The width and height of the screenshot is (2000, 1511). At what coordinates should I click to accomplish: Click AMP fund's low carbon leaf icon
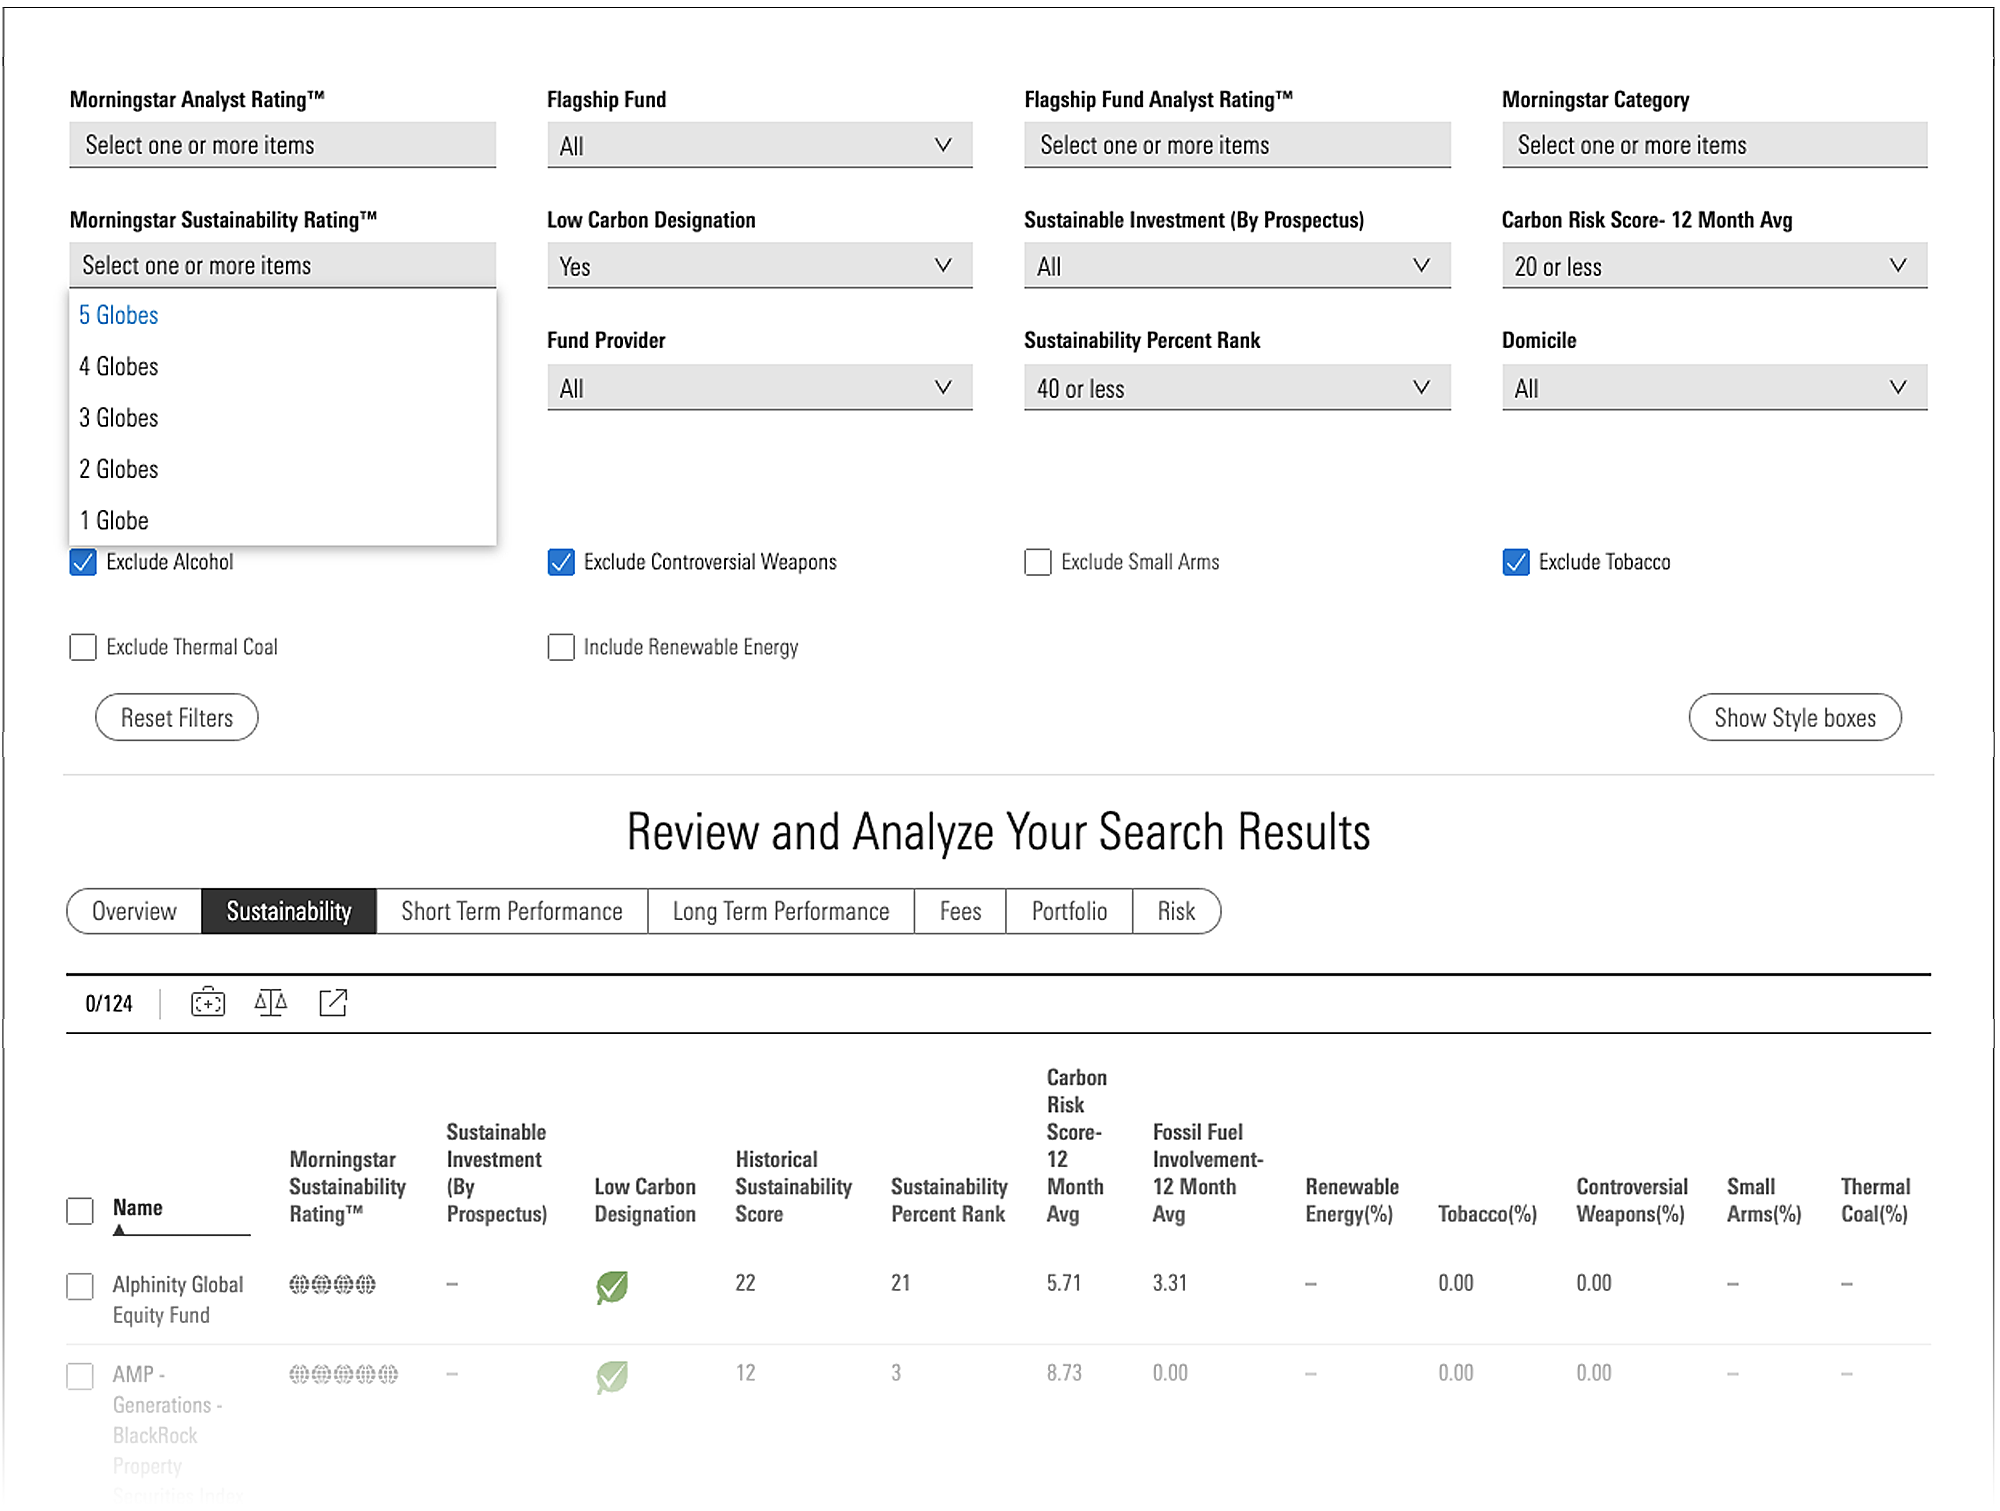(x=612, y=1376)
